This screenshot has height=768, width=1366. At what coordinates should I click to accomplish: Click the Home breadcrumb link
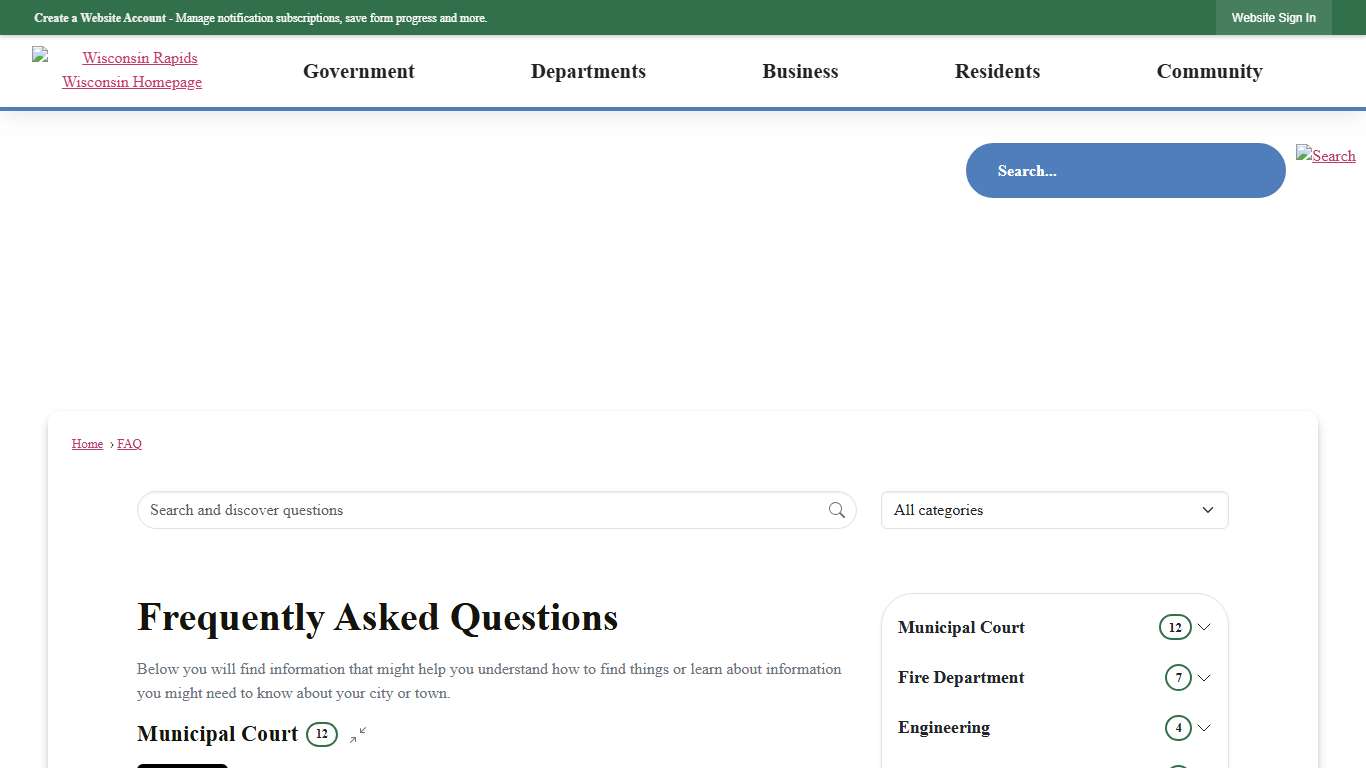point(87,444)
